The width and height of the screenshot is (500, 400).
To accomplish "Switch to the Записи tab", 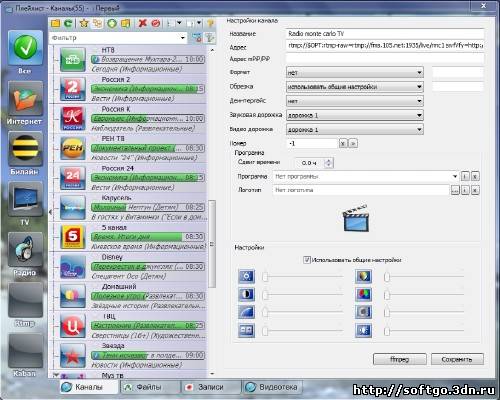I will coord(210,387).
